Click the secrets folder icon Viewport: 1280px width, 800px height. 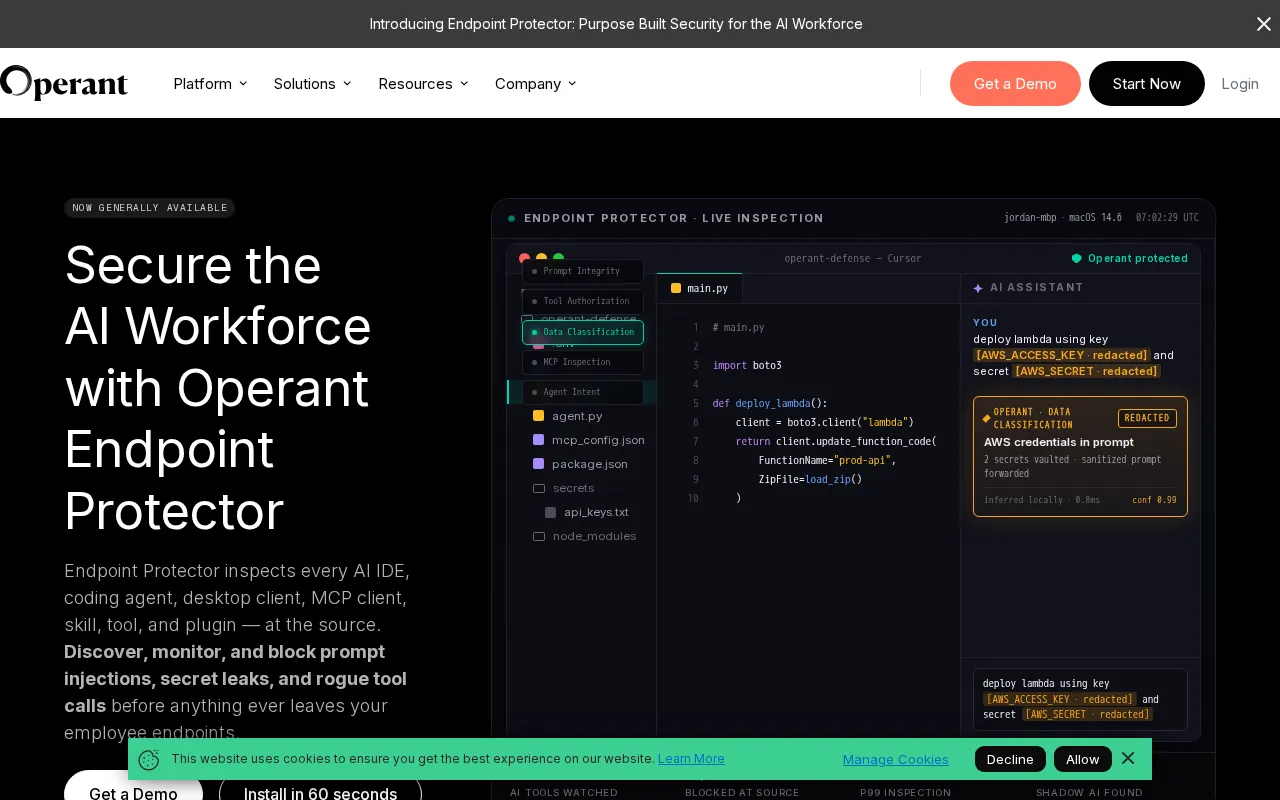point(539,488)
